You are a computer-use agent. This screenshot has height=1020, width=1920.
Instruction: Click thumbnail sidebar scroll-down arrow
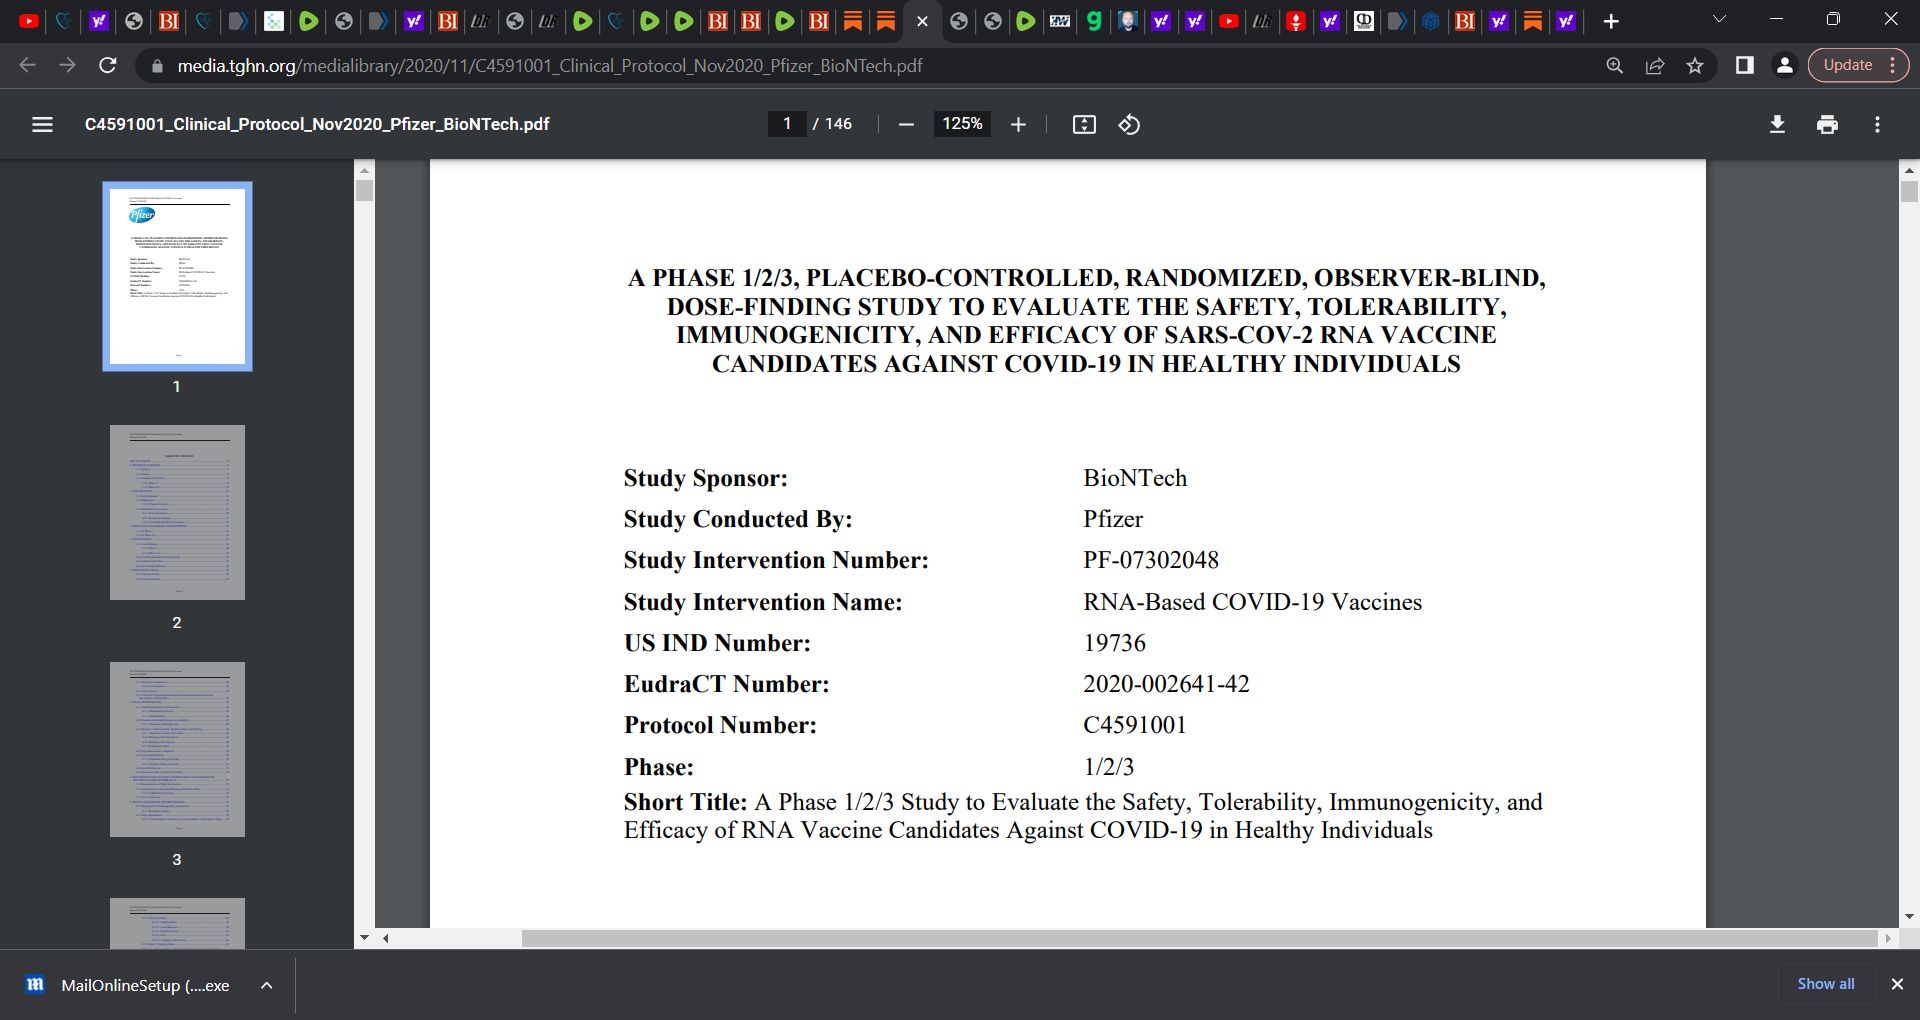[364, 938]
